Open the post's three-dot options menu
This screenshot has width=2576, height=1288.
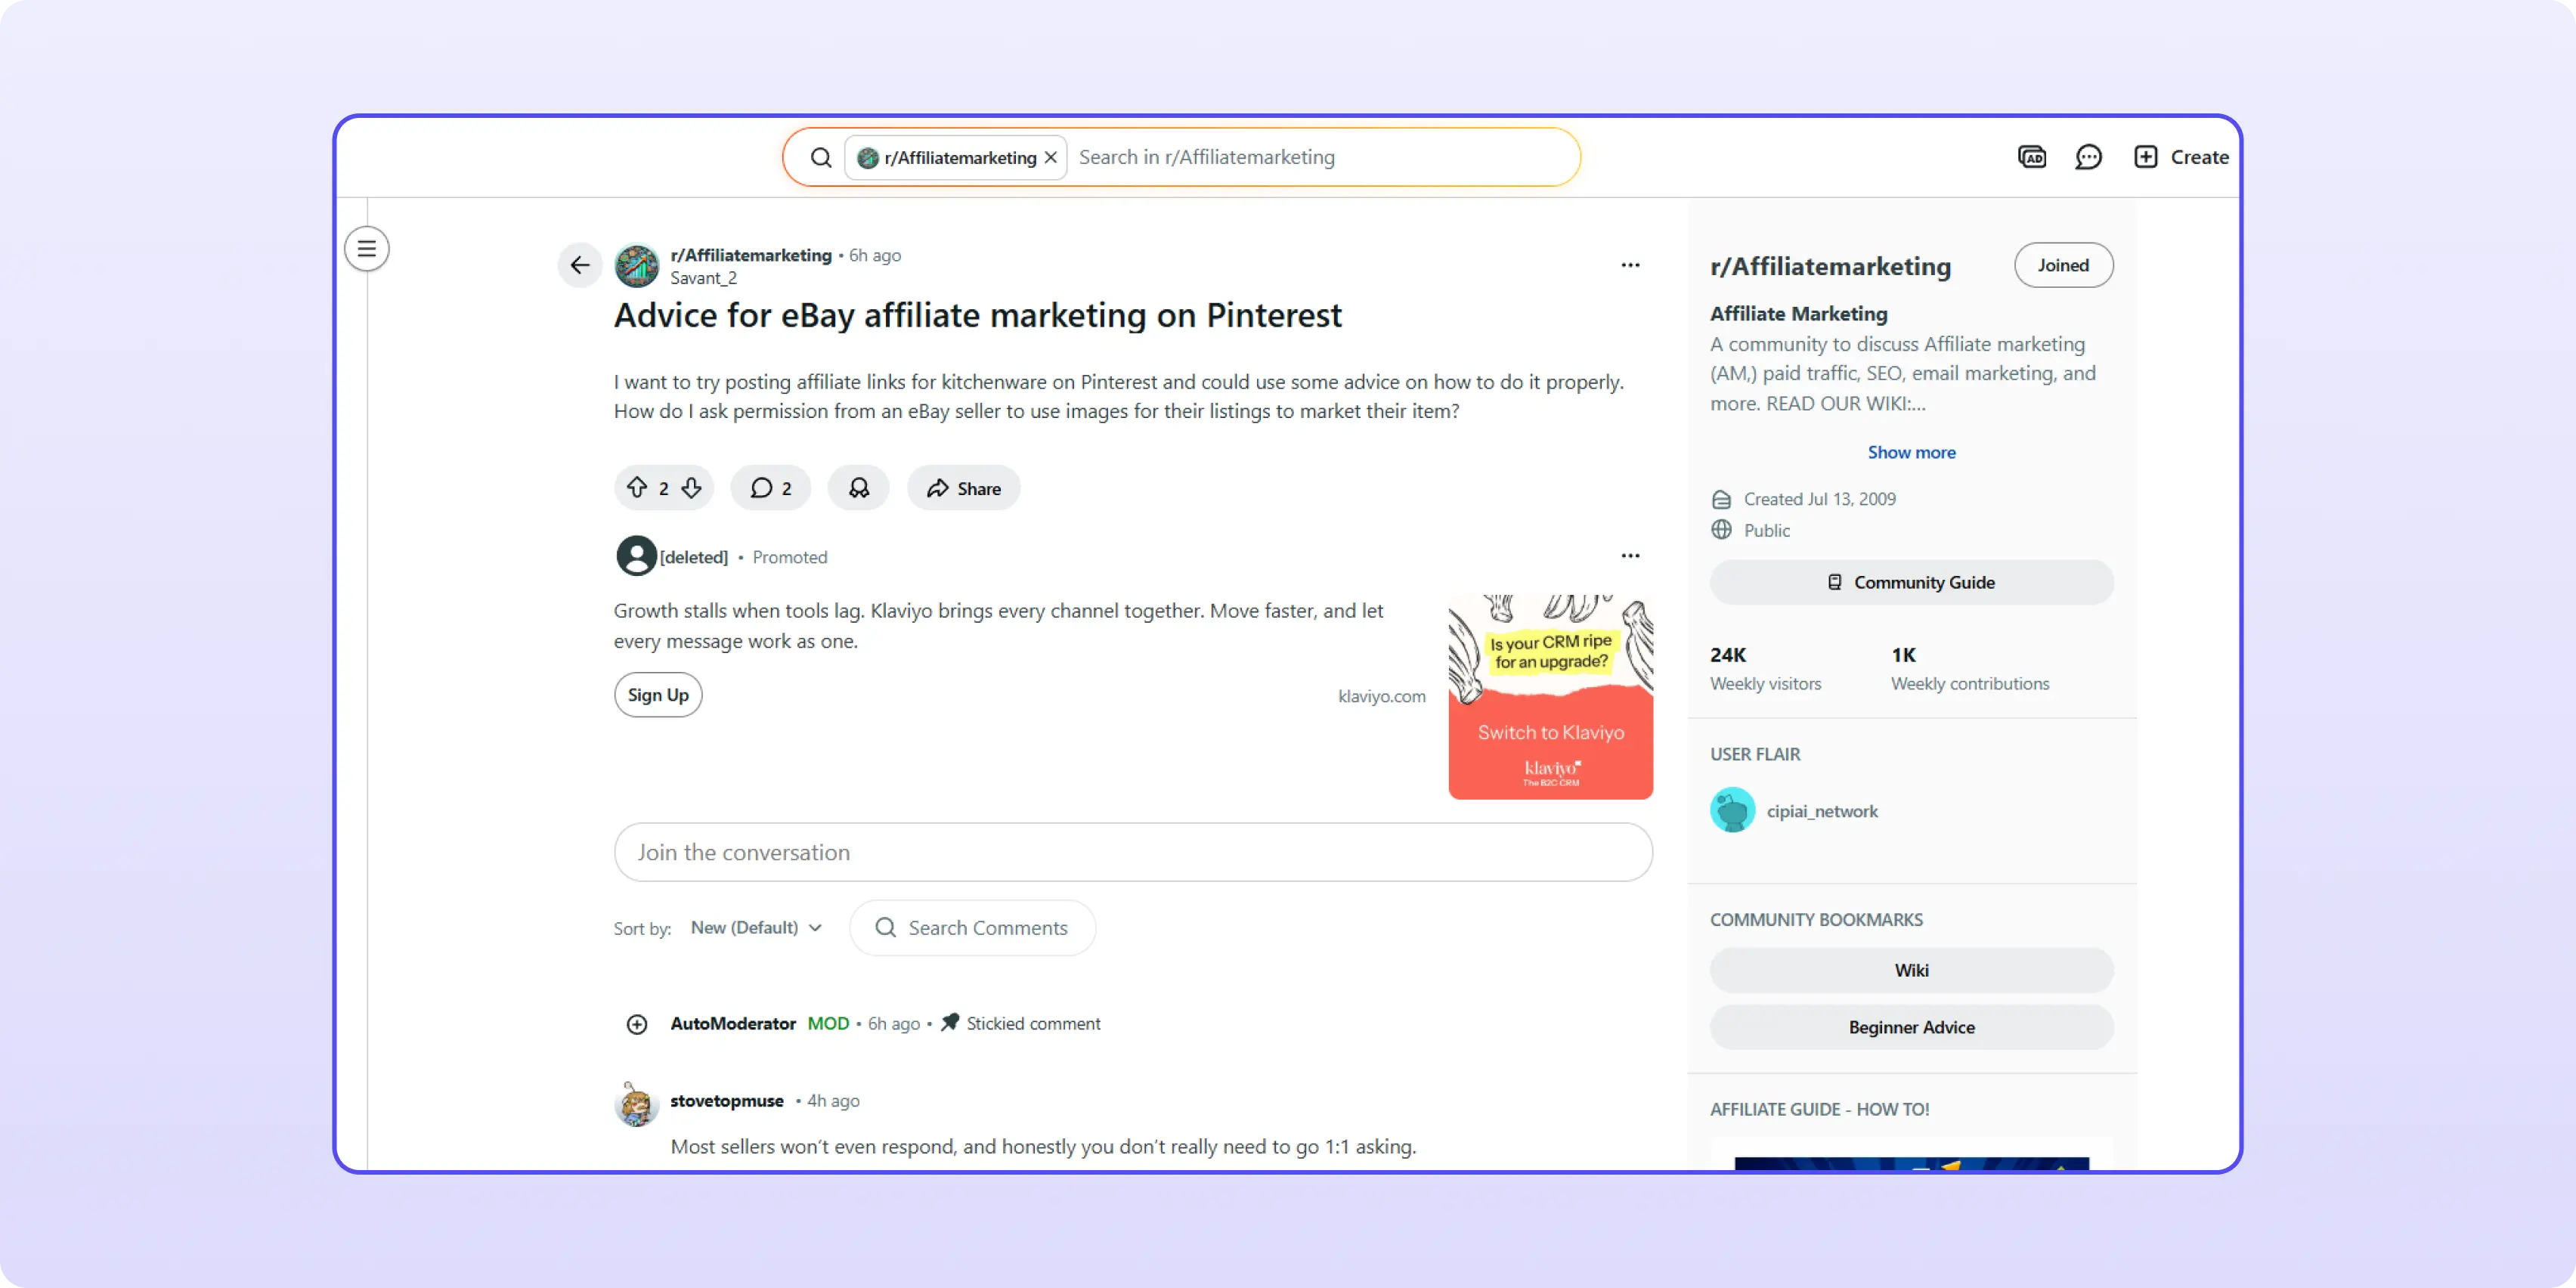(1630, 265)
